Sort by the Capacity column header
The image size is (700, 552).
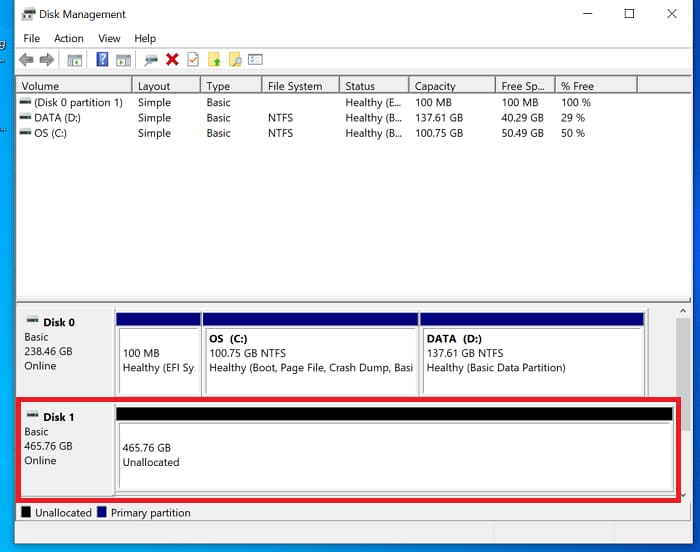[435, 86]
